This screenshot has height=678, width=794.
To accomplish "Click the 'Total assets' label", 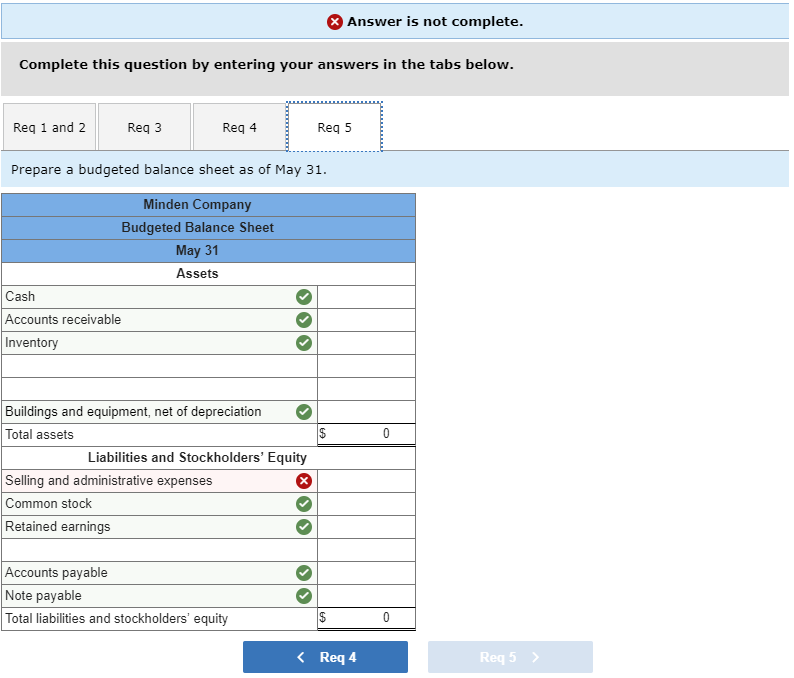I will coord(39,434).
